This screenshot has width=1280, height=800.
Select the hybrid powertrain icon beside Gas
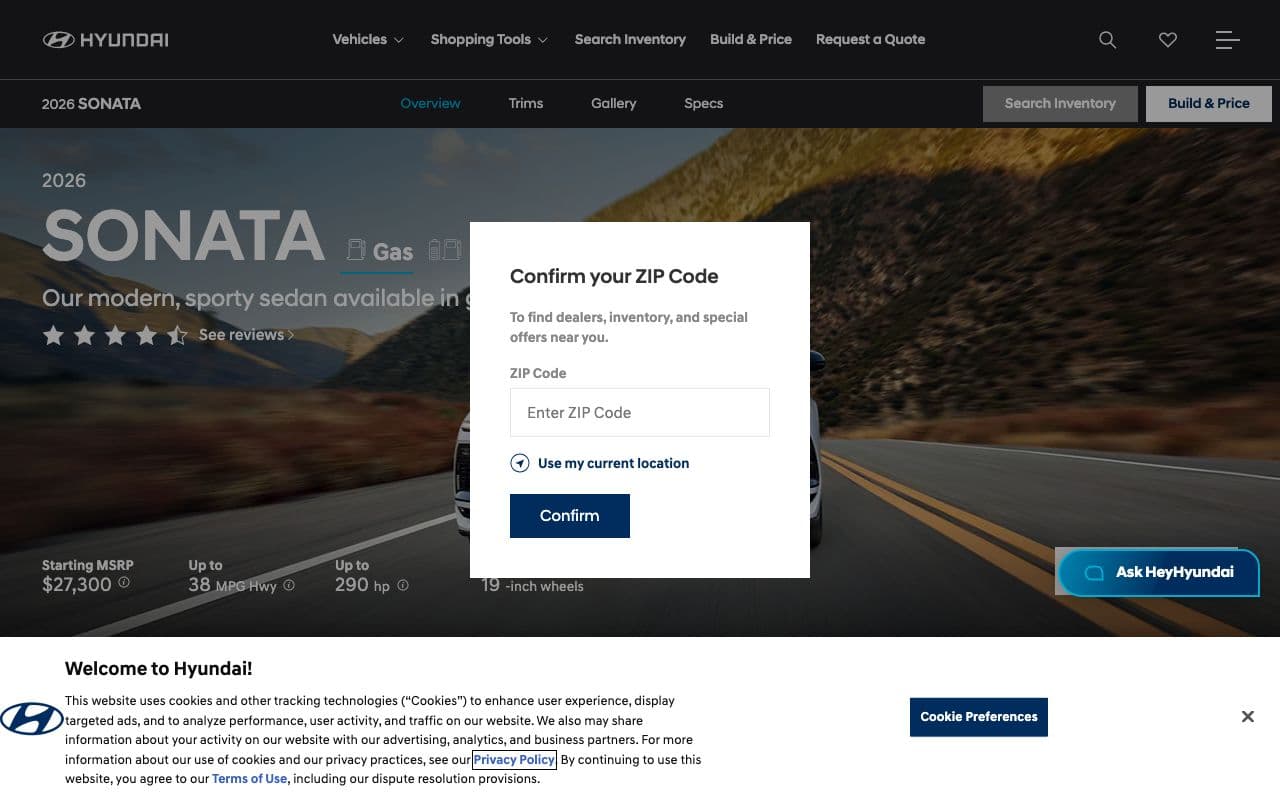pyautogui.click(x=445, y=249)
